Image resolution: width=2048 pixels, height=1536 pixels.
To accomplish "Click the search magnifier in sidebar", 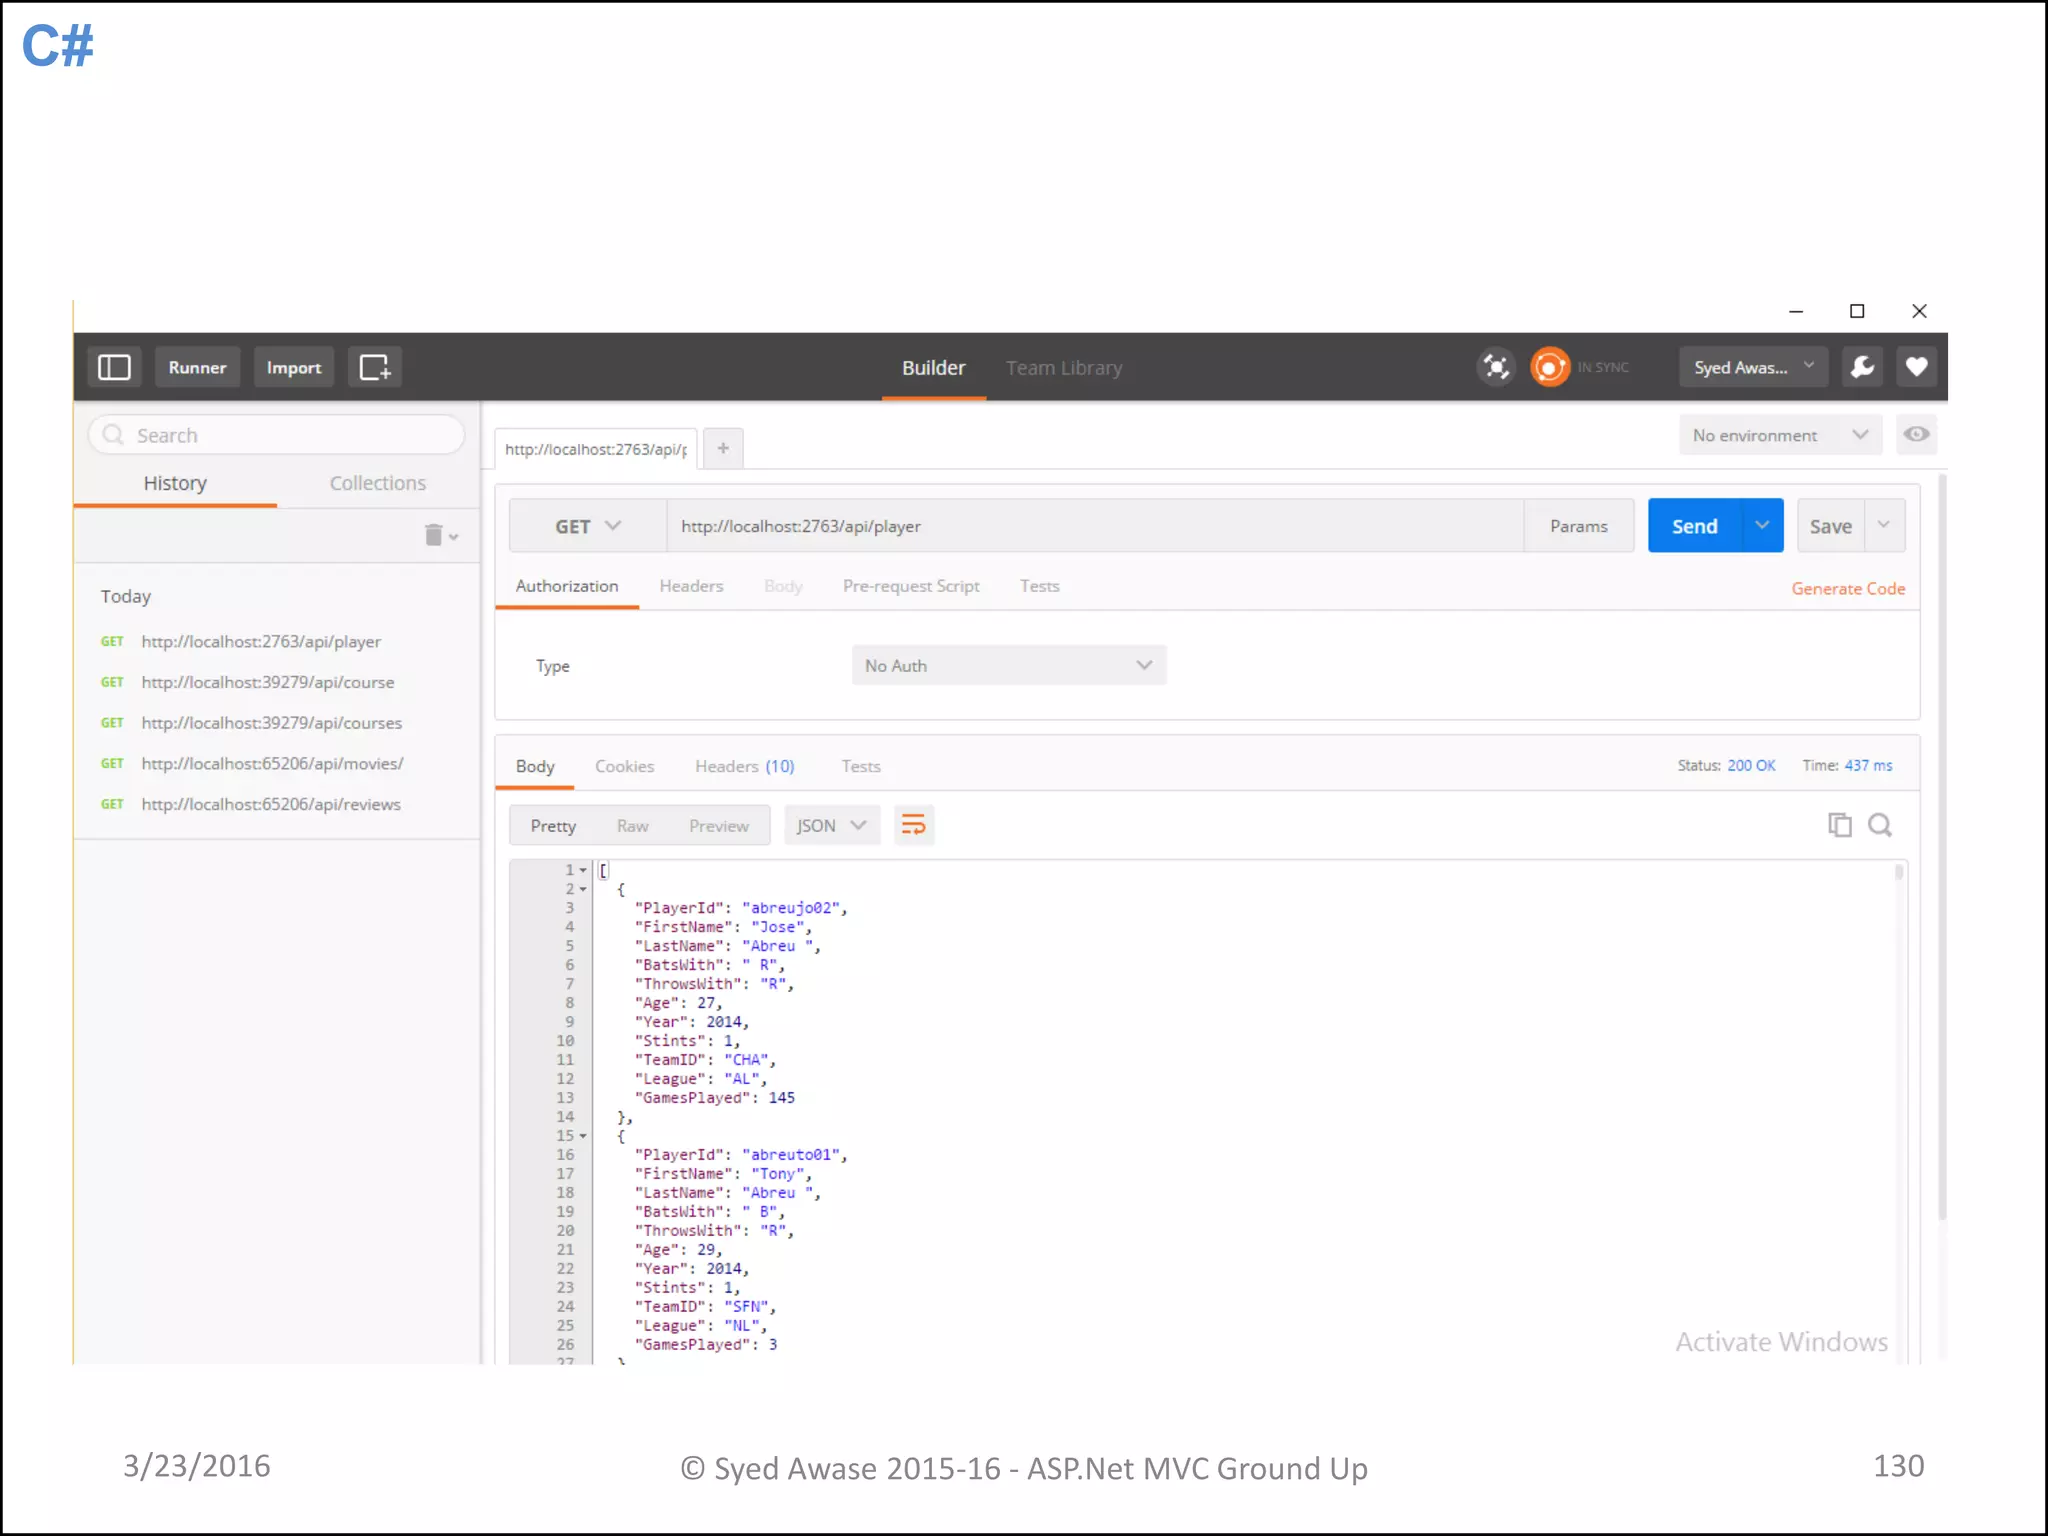I will click(113, 435).
